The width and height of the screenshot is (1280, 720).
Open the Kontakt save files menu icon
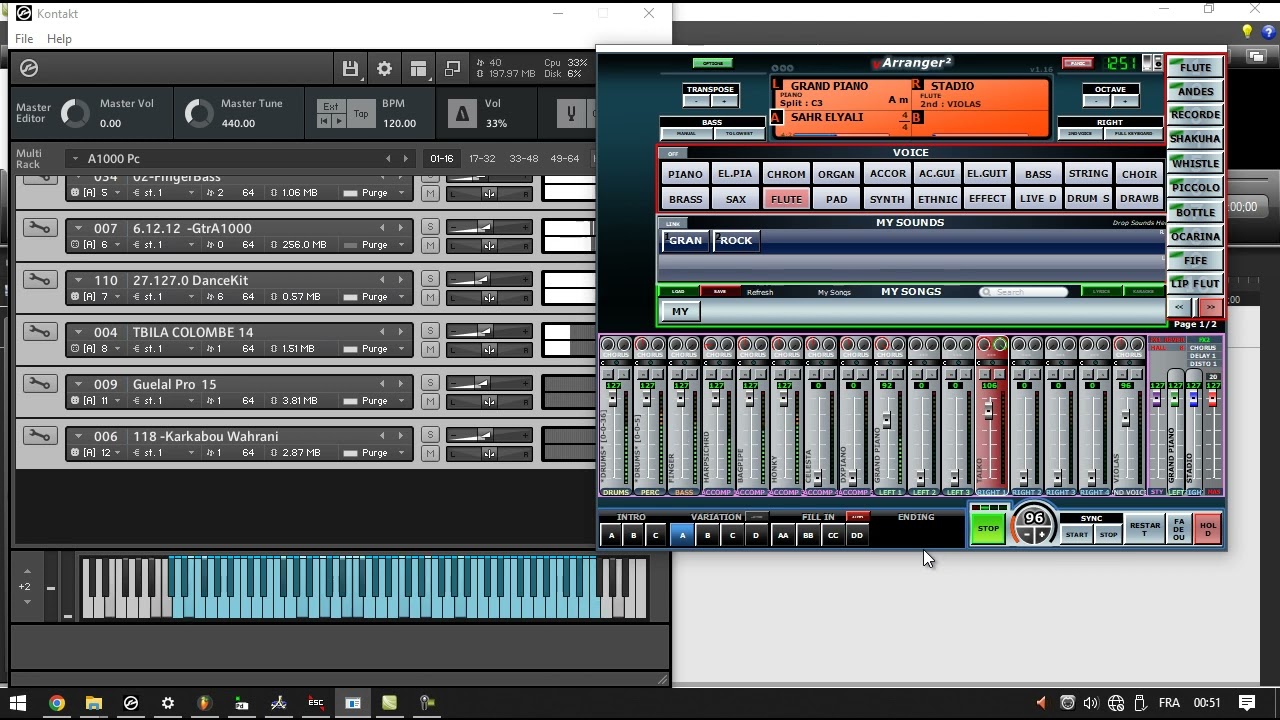(x=350, y=68)
